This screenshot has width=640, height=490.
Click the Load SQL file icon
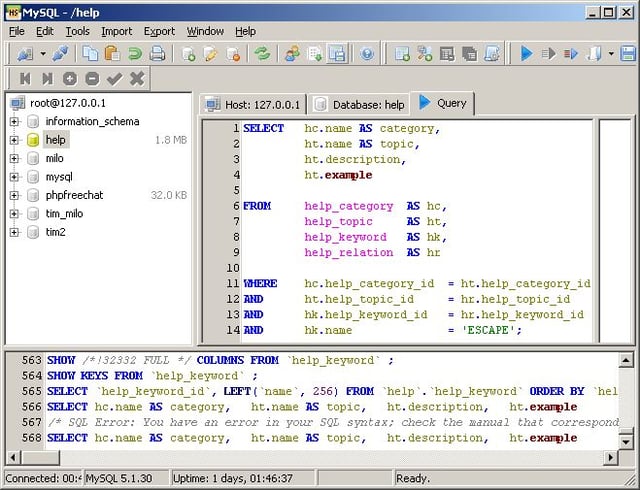coord(594,53)
